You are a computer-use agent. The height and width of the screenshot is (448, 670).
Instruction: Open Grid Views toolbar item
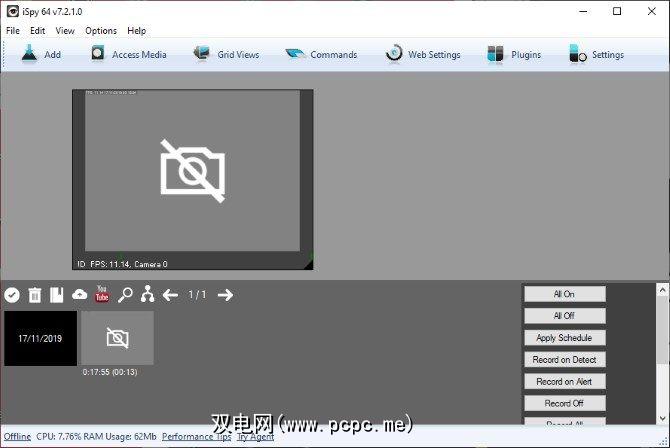tap(226, 54)
